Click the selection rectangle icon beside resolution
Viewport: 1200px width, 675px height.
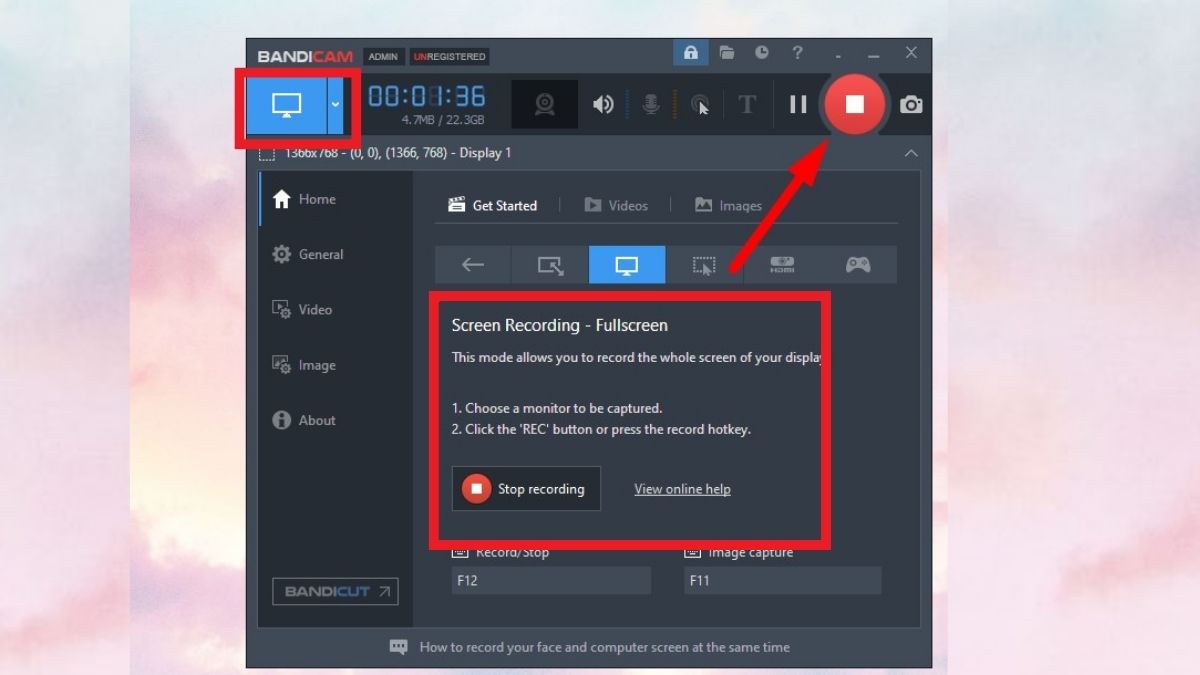(267, 154)
